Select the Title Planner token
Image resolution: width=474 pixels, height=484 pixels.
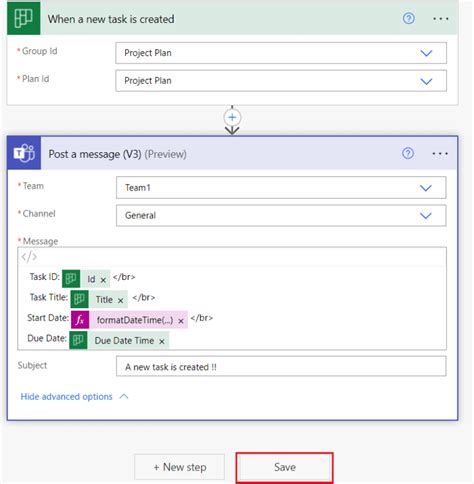coord(99,299)
